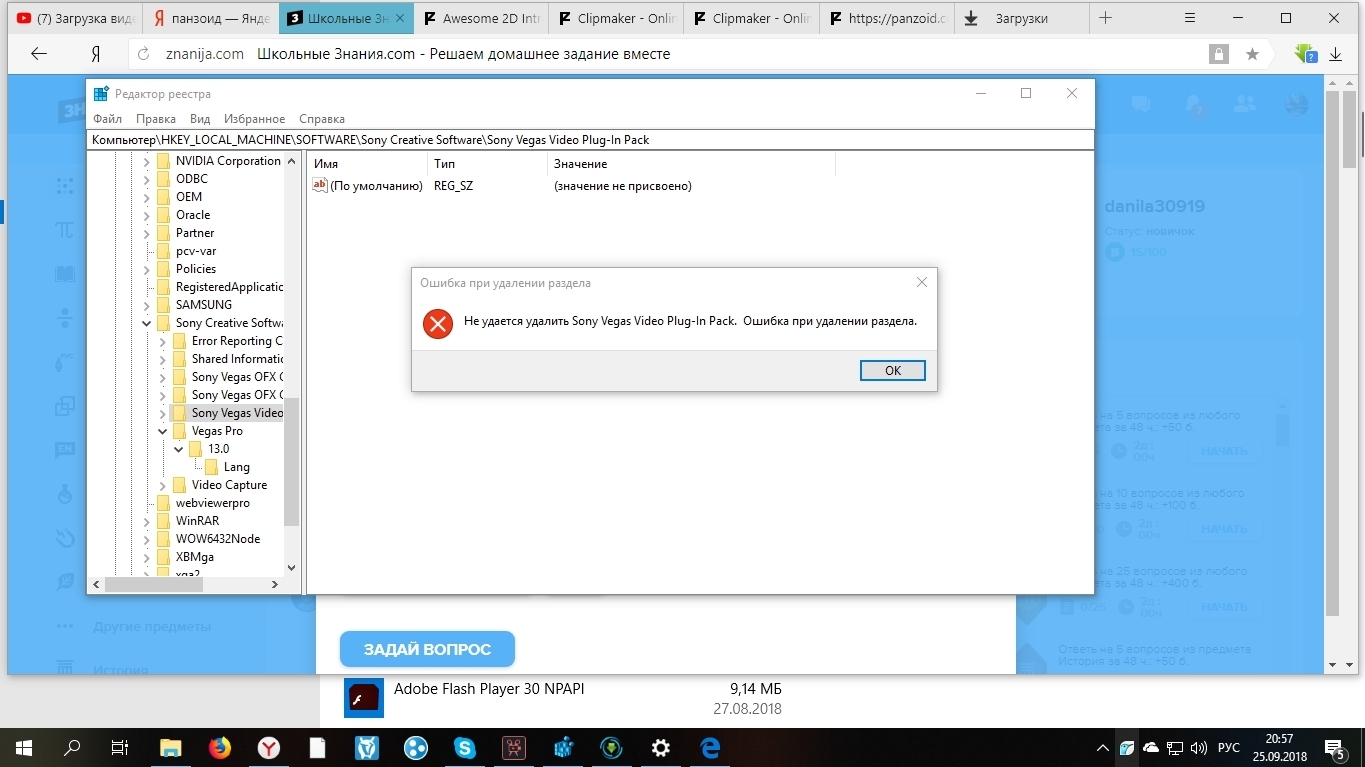
Task: Open the Файл menu in Registry Editor
Action: pos(107,119)
